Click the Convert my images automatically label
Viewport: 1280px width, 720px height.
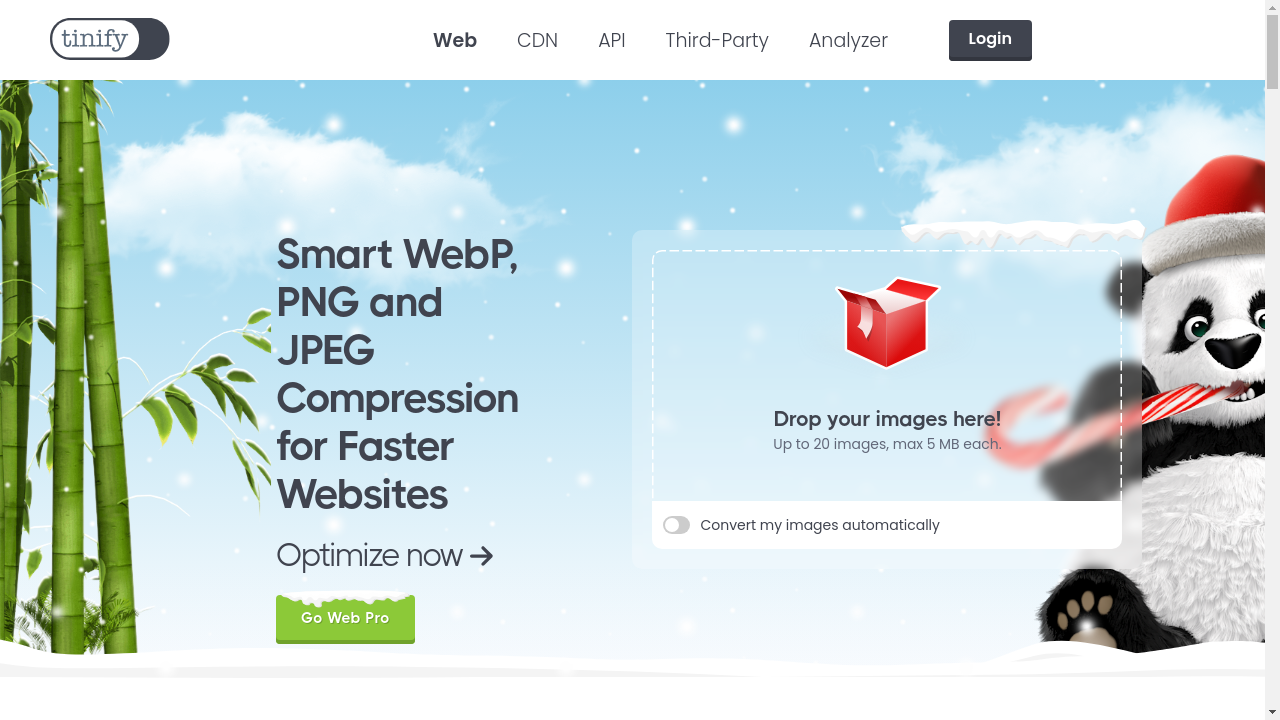point(820,525)
